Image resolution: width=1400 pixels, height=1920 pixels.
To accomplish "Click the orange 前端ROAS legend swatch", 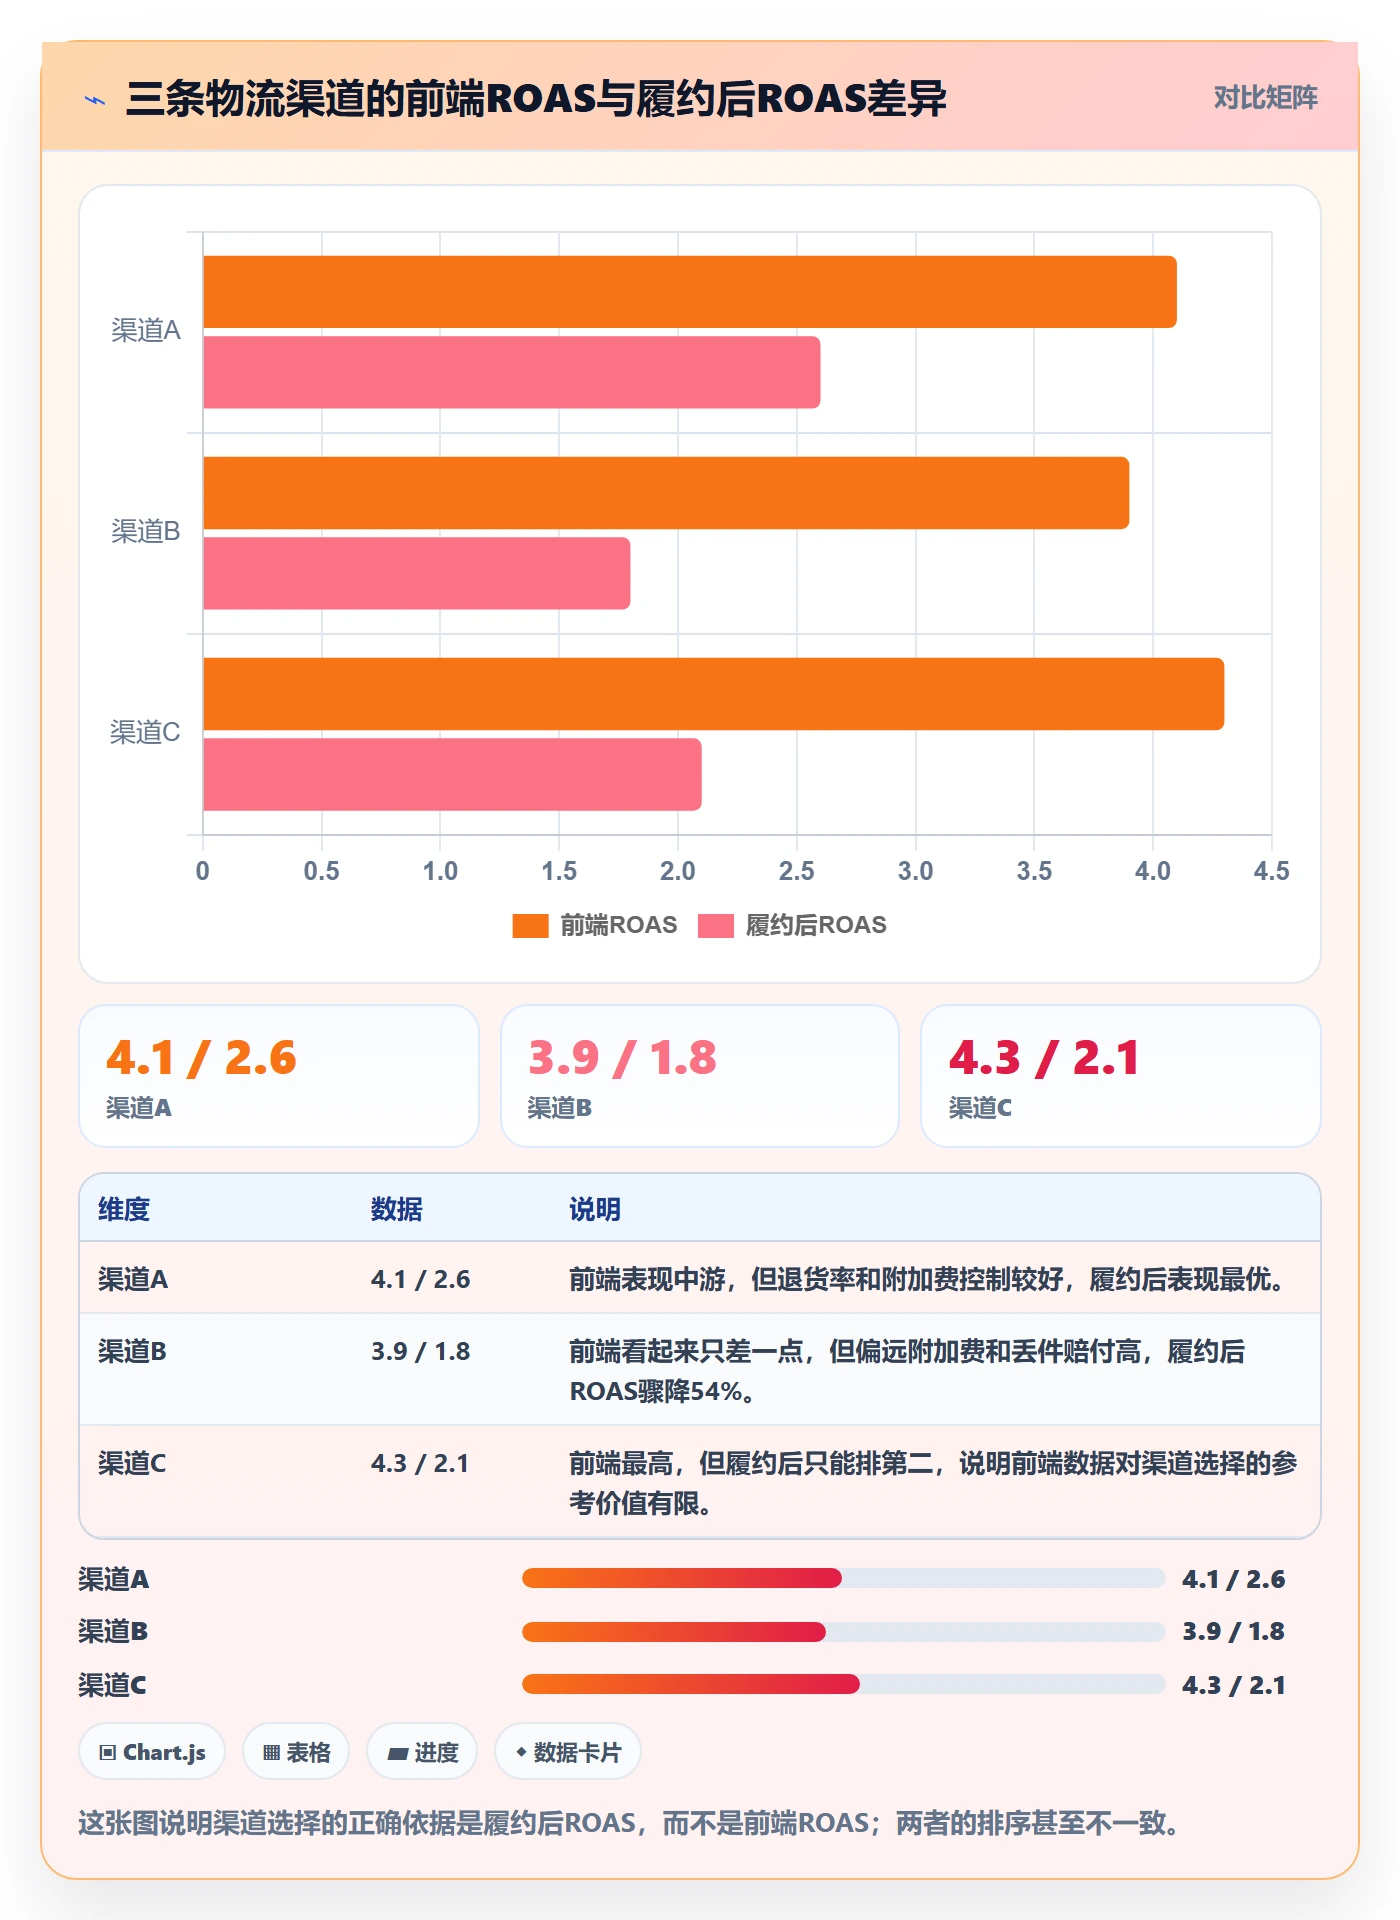I will [x=530, y=925].
